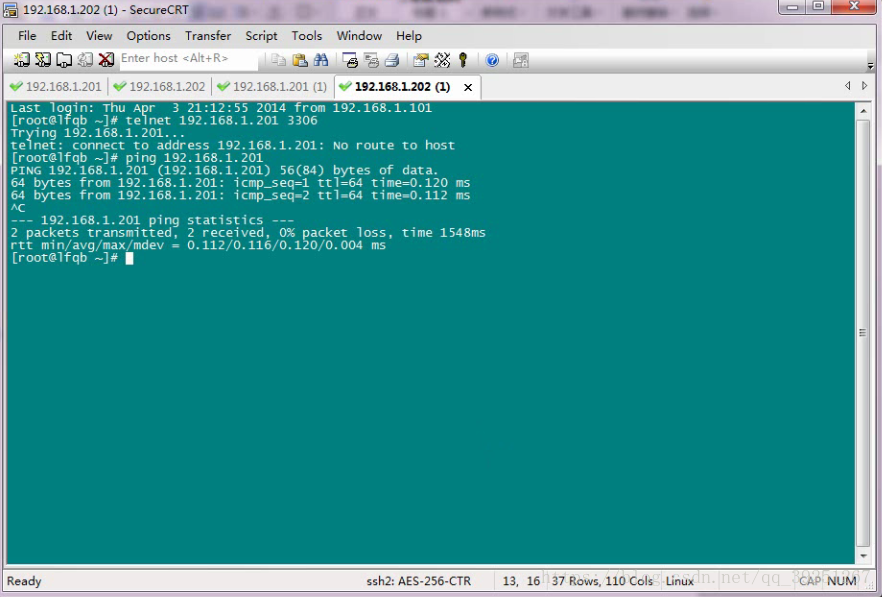The image size is (882, 597).
Task: Click the Copy toolbar icon
Action: coord(278,60)
